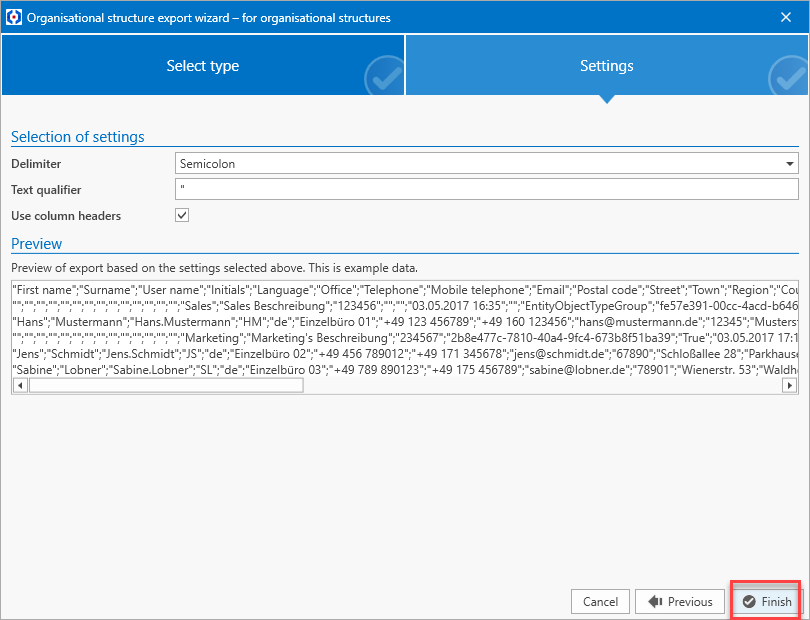
Task: Open the Delimiter combo box showing Semicolon
Action: (480, 163)
